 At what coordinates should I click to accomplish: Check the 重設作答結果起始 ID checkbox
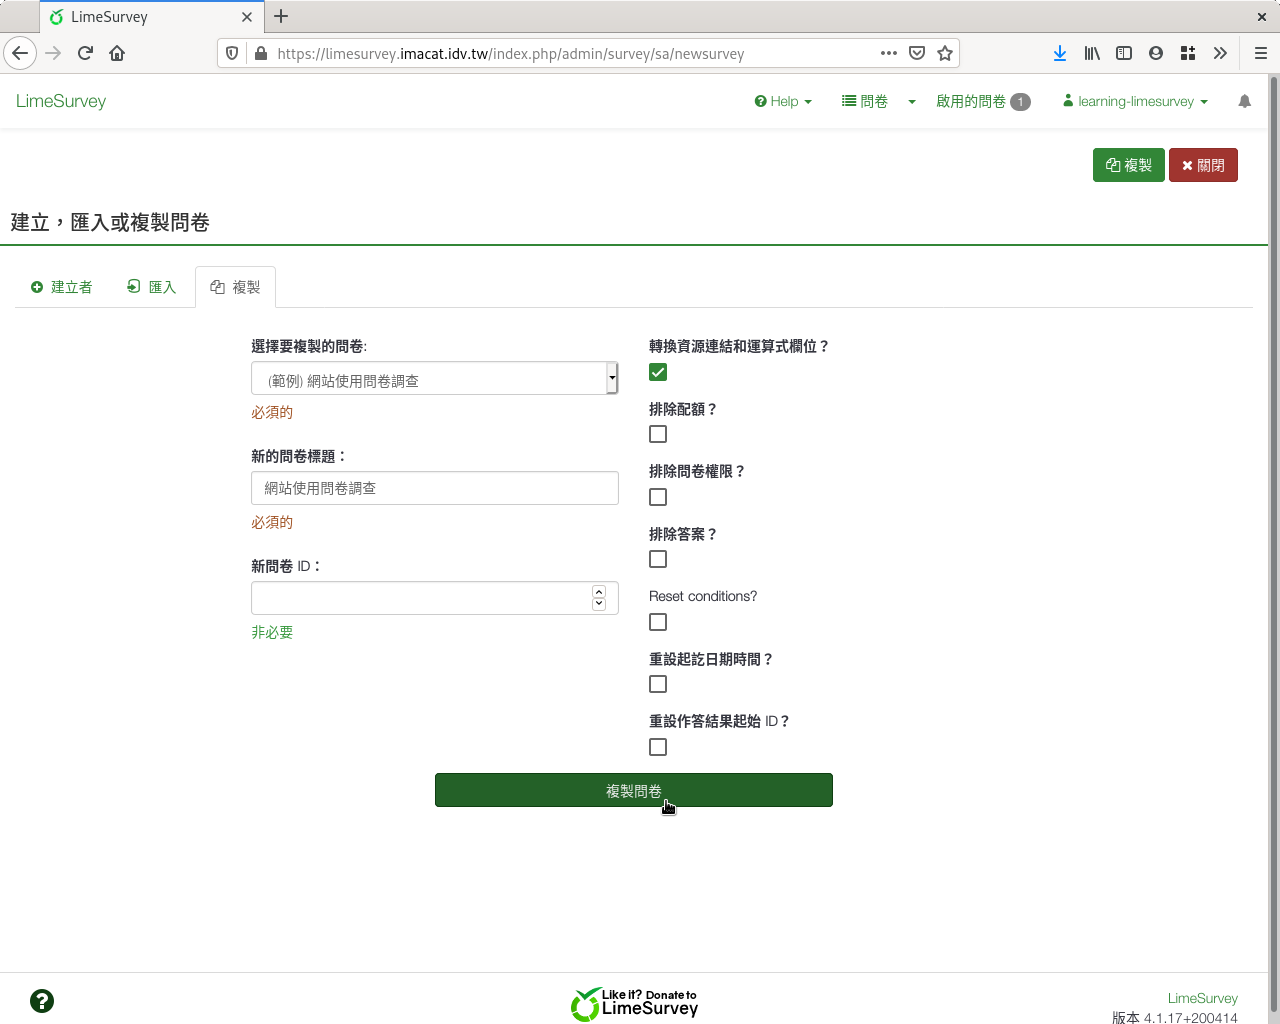click(658, 747)
